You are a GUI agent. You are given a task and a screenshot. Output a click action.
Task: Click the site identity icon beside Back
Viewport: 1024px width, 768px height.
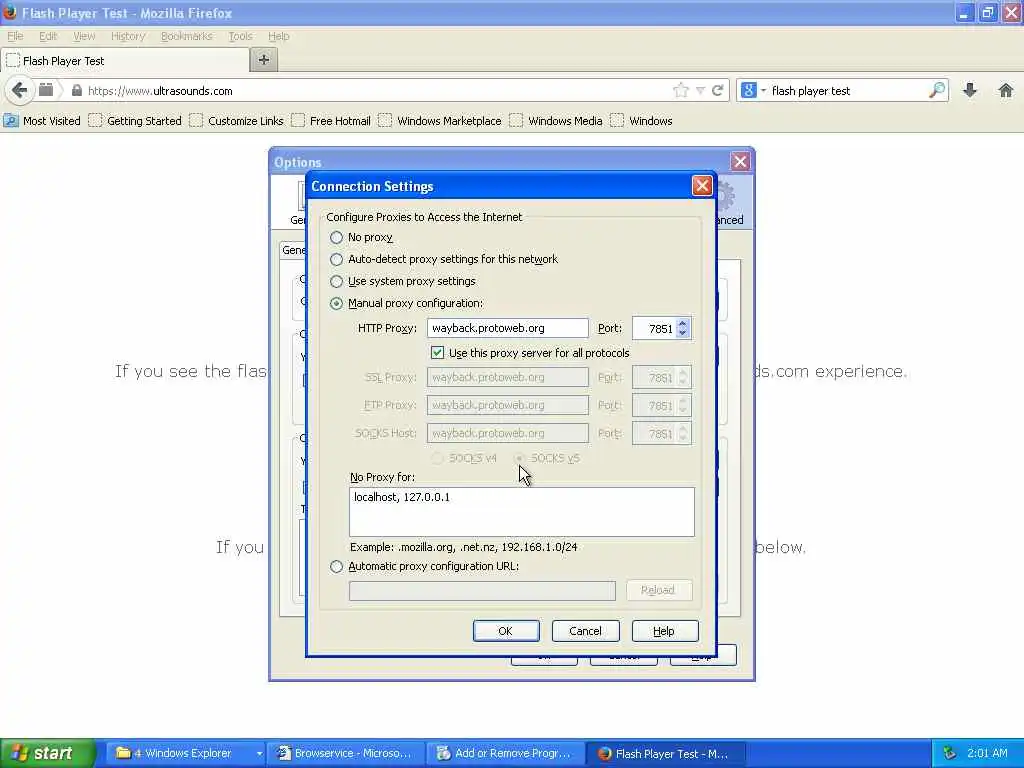[x=46, y=90]
